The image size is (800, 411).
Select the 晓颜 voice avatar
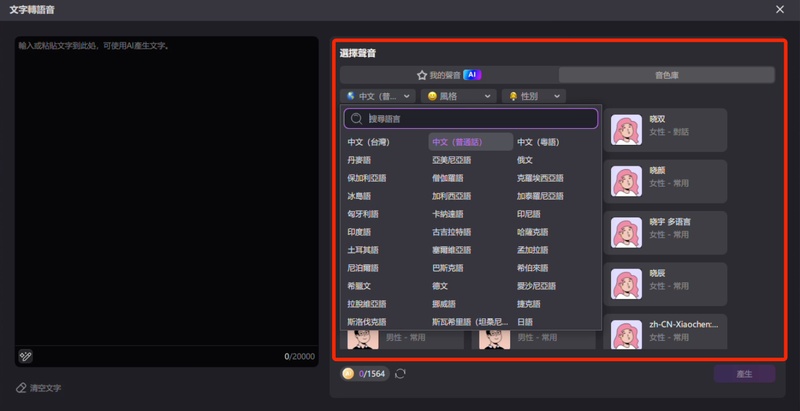click(x=627, y=179)
